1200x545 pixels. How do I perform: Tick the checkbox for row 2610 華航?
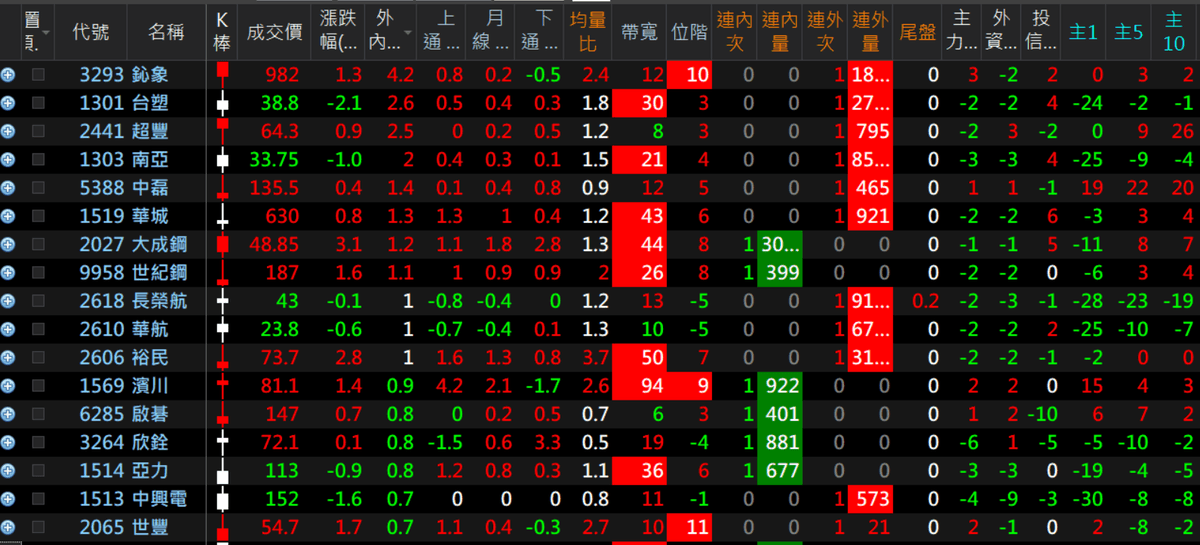pos(38,328)
